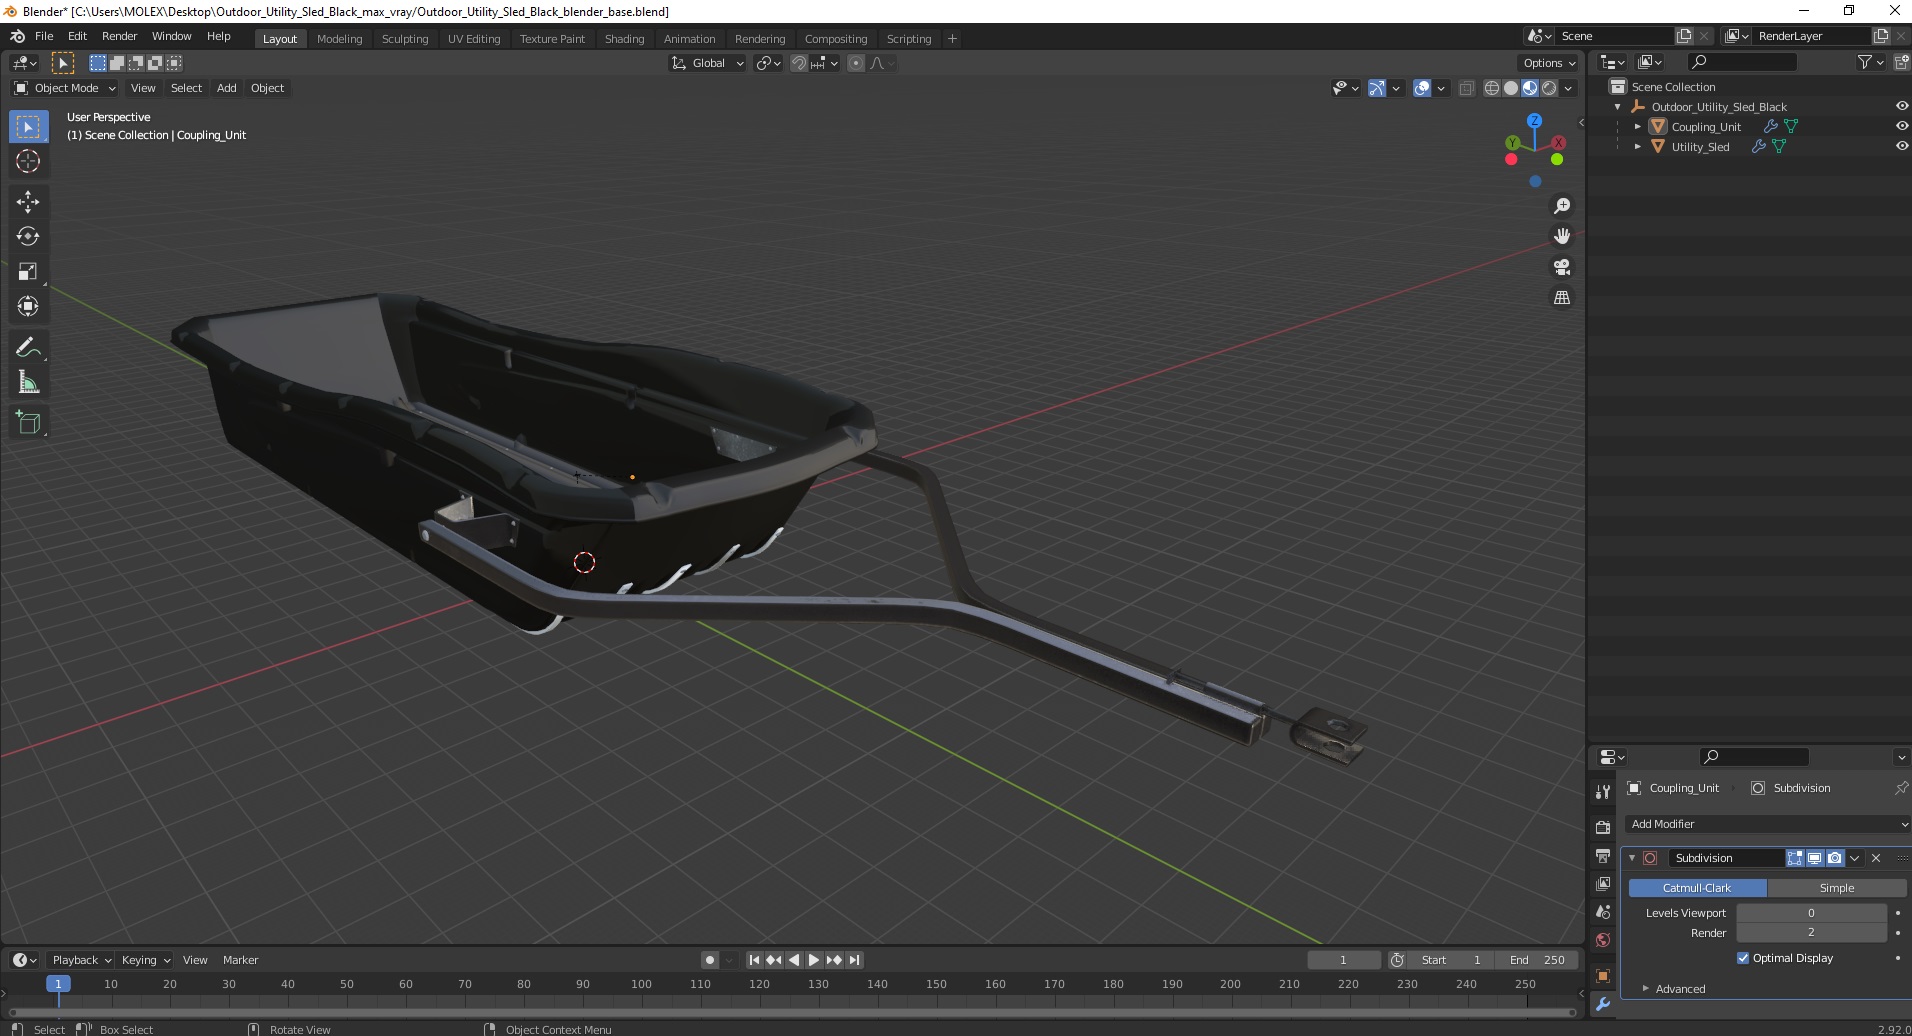The image size is (1912, 1036).
Task: Open the Playback dropdown in timeline
Action: tap(81, 960)
